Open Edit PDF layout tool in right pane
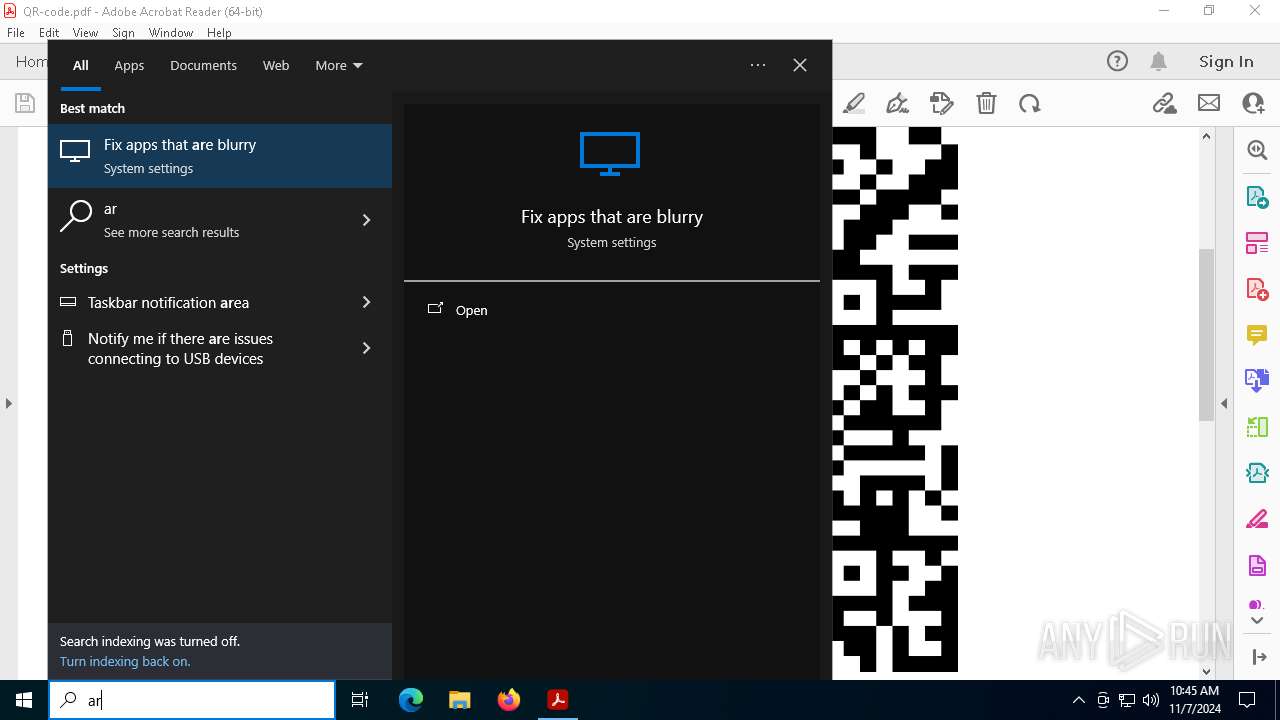Viewport: 1280px width, 720px height. click(1257, 243)
